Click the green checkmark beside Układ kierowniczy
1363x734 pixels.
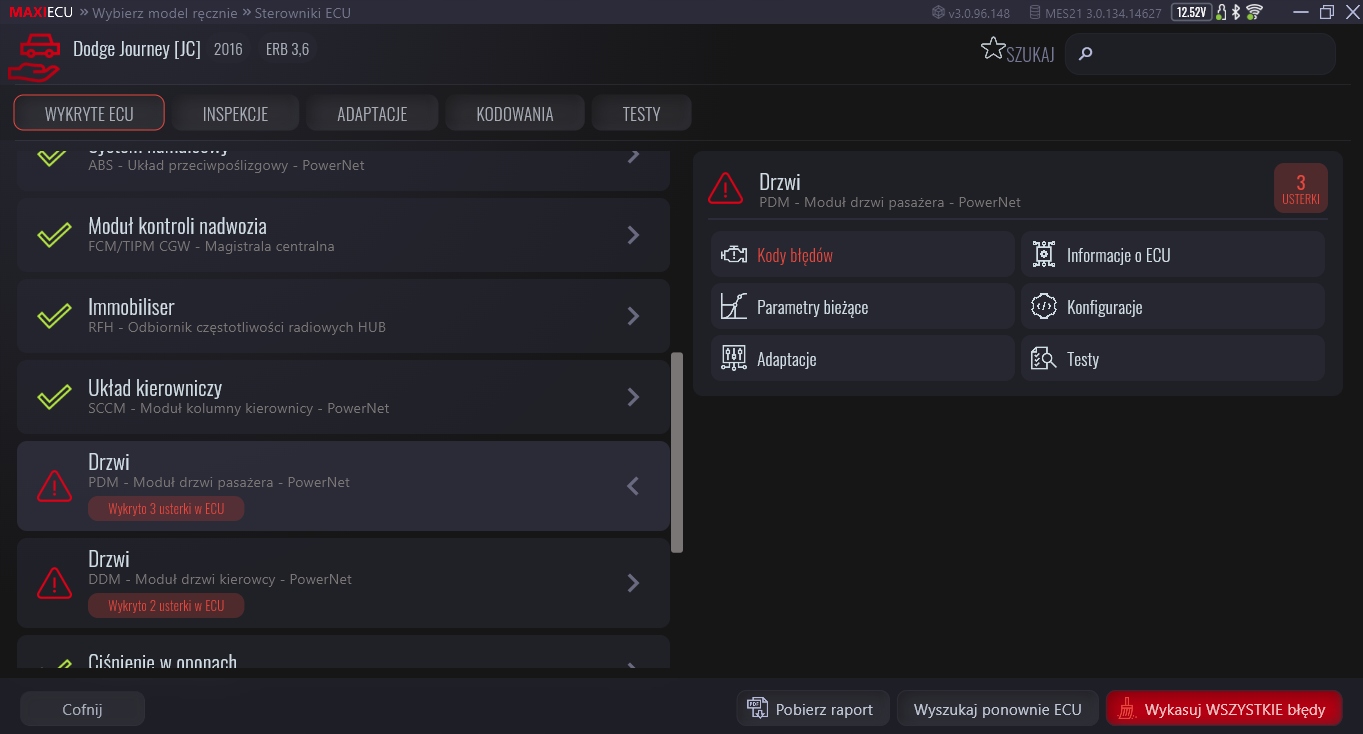pyautogui.click(x=54, y=397)
